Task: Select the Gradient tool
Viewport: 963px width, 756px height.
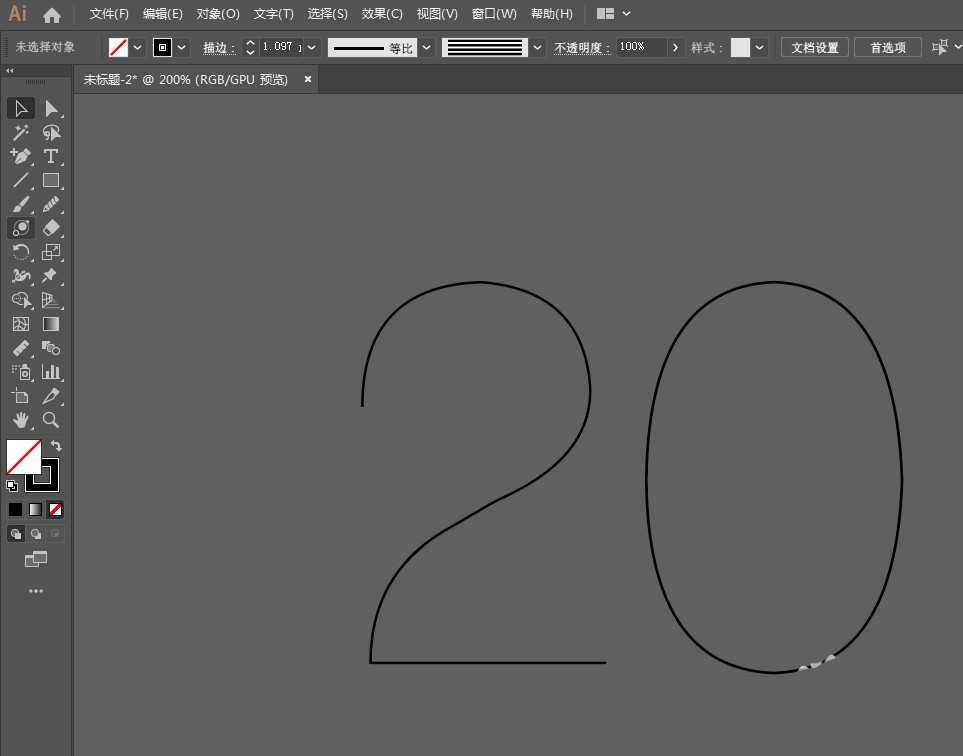Action: [x=51, y=324]
